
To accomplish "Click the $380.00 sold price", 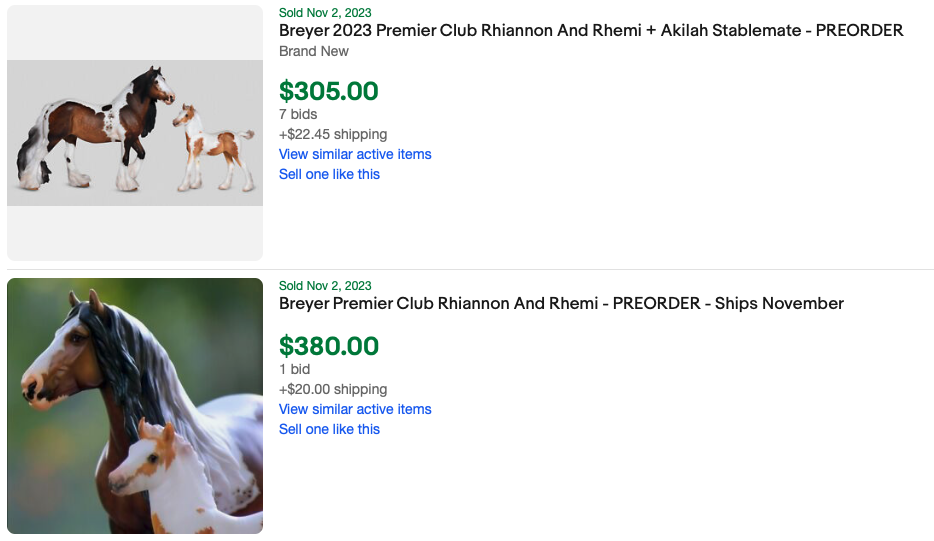I will click(329, 346).
